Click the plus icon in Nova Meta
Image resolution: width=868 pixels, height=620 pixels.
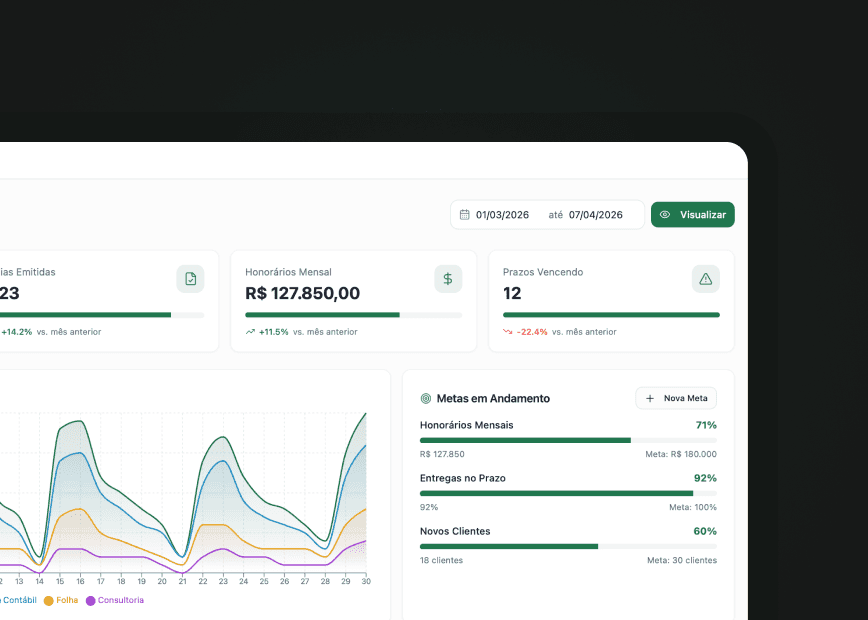650,399
